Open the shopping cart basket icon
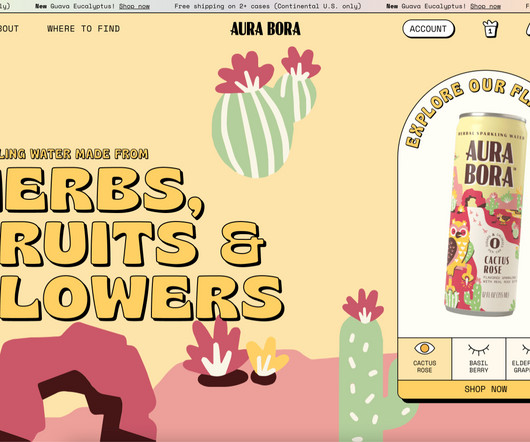This screenshot has width=530, height=442. pos(490,29)
